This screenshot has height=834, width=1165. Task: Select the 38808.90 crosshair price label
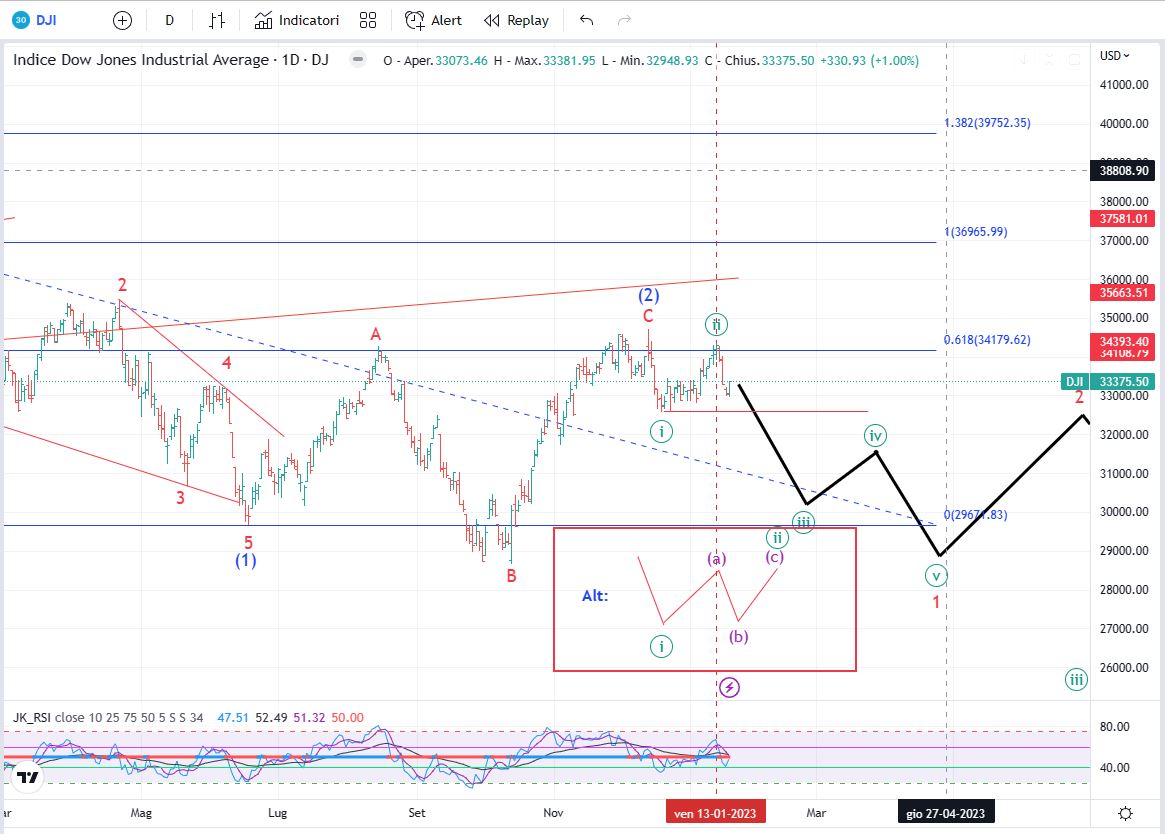pyautogui.click(x=1123, y=171)
